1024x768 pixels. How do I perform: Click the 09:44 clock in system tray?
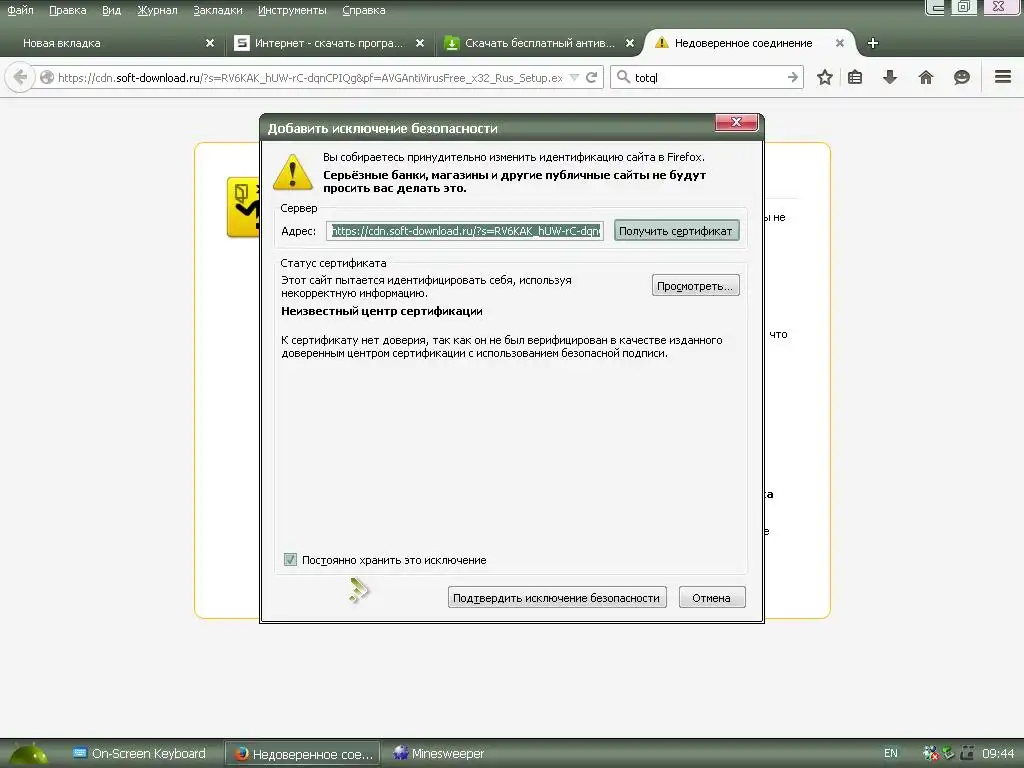click(x=998, y=753)
